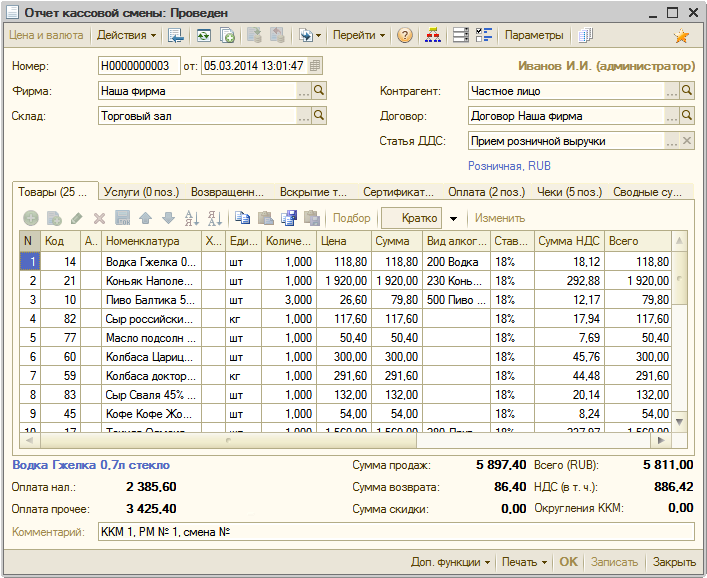Viewport: 707px width, 578px height.
Task: Click the yellow star favorites icon
Action: coord(681,36)
